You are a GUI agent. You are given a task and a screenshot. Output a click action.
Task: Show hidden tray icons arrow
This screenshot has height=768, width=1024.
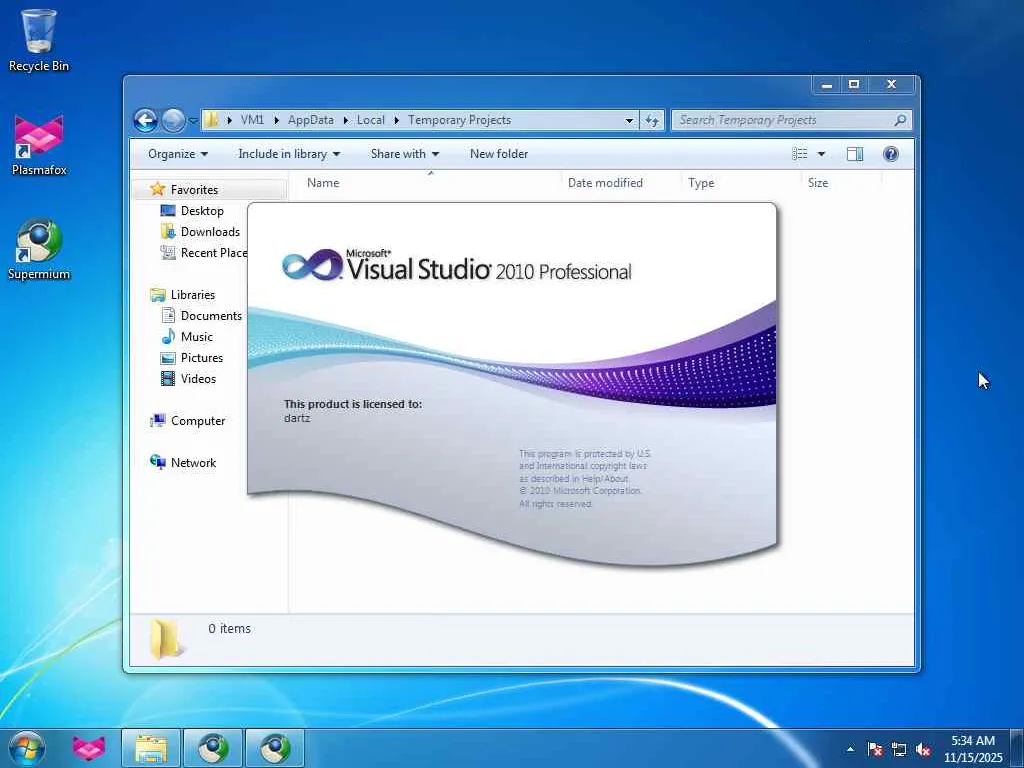[x=850, y=750]
